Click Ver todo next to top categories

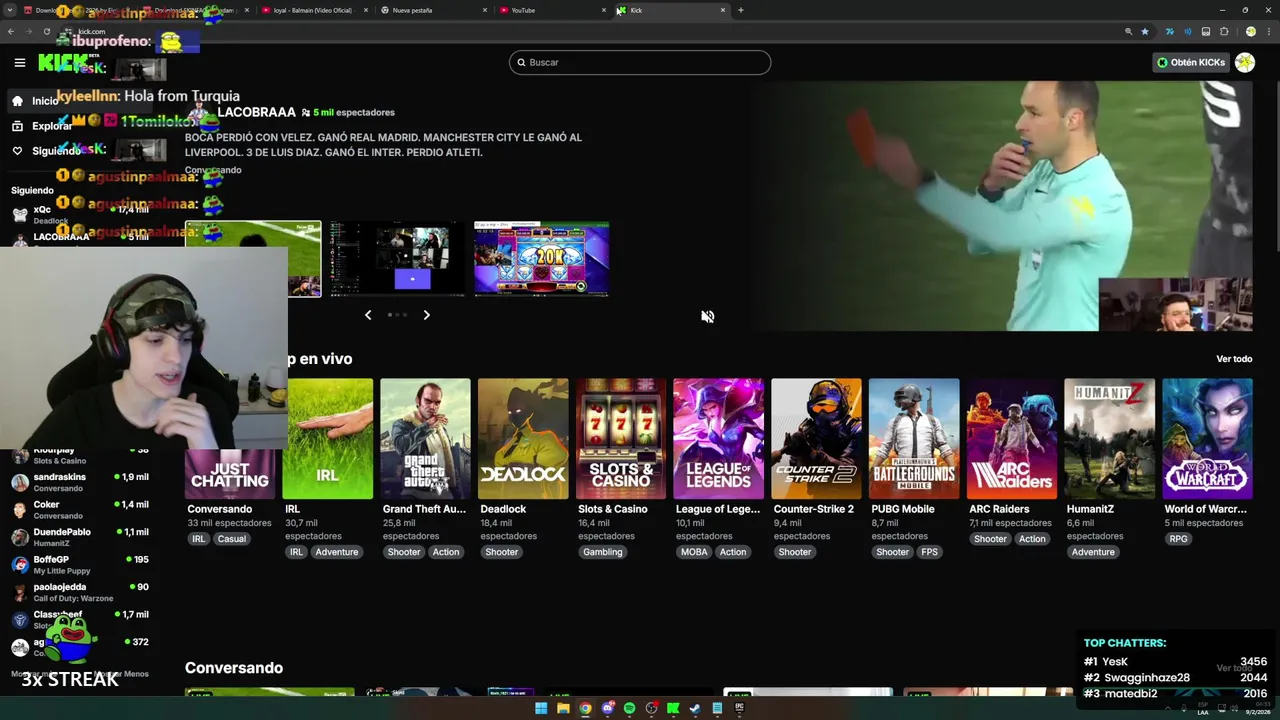pos(1234,359)
